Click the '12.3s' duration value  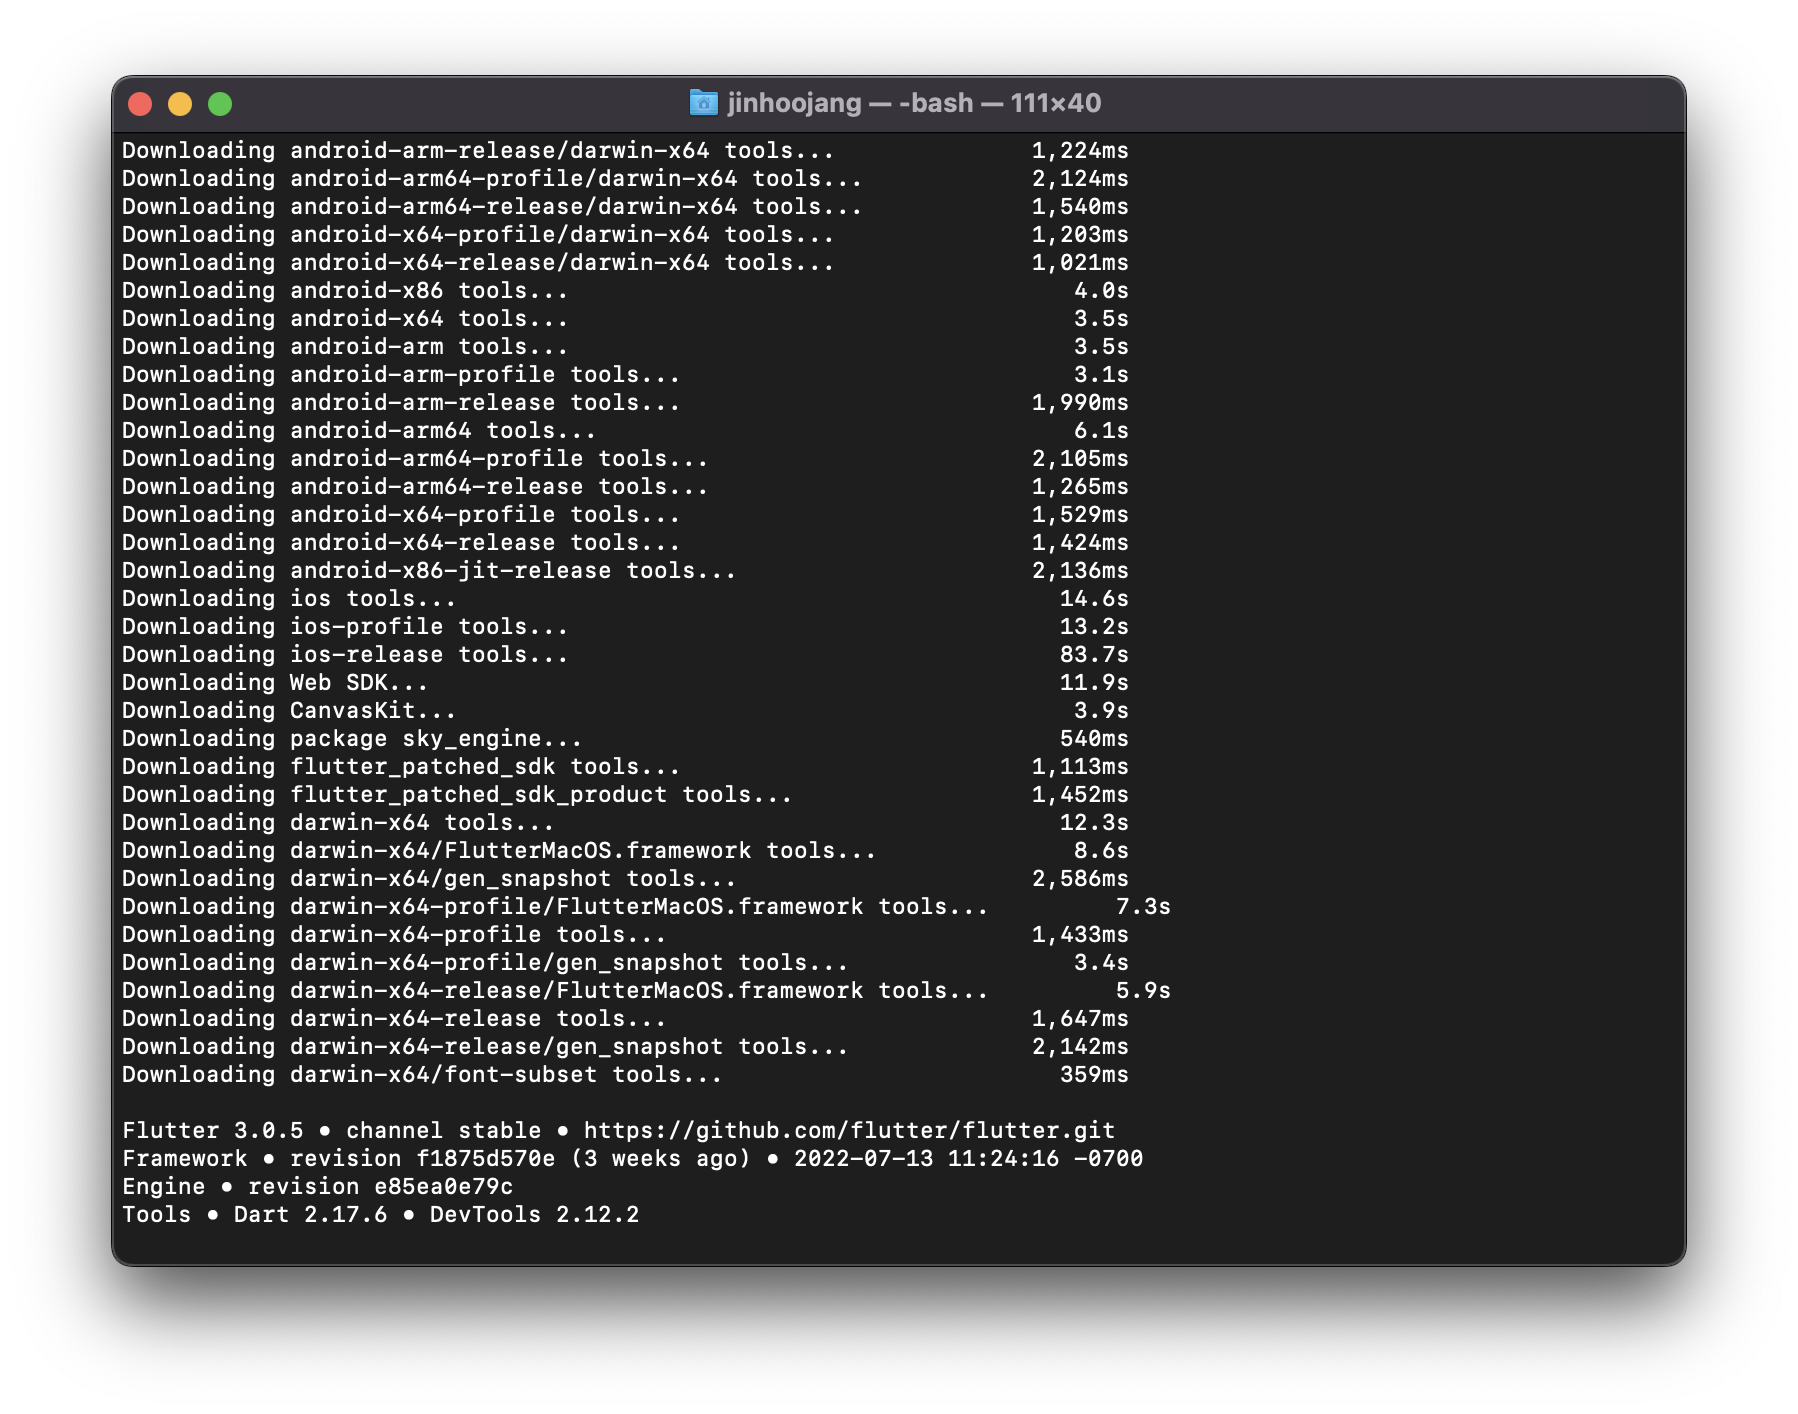click(x=1094, y=823)
